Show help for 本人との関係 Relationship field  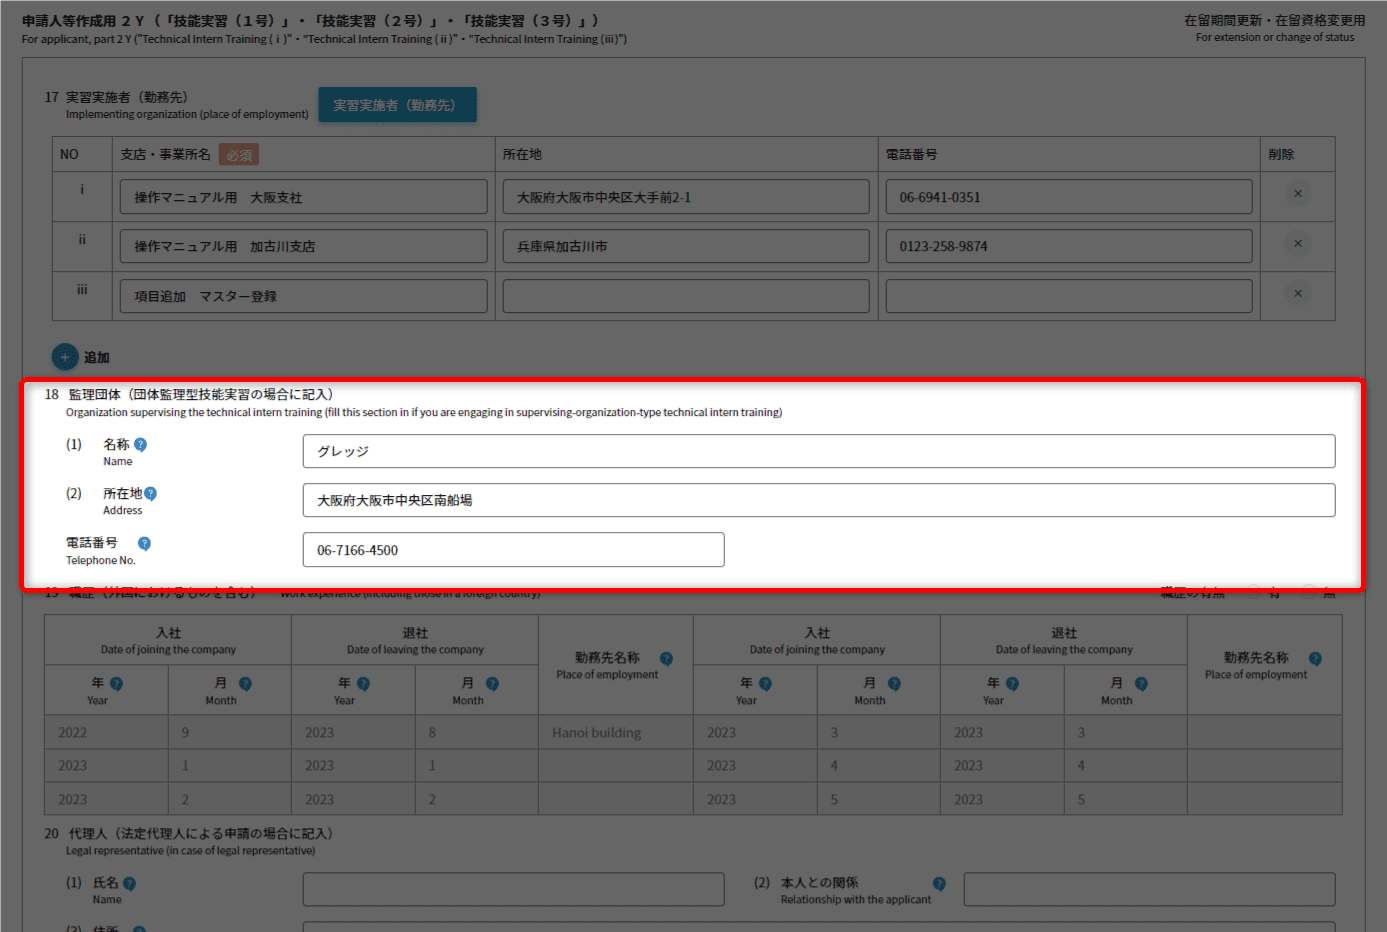tap(939, 884)
